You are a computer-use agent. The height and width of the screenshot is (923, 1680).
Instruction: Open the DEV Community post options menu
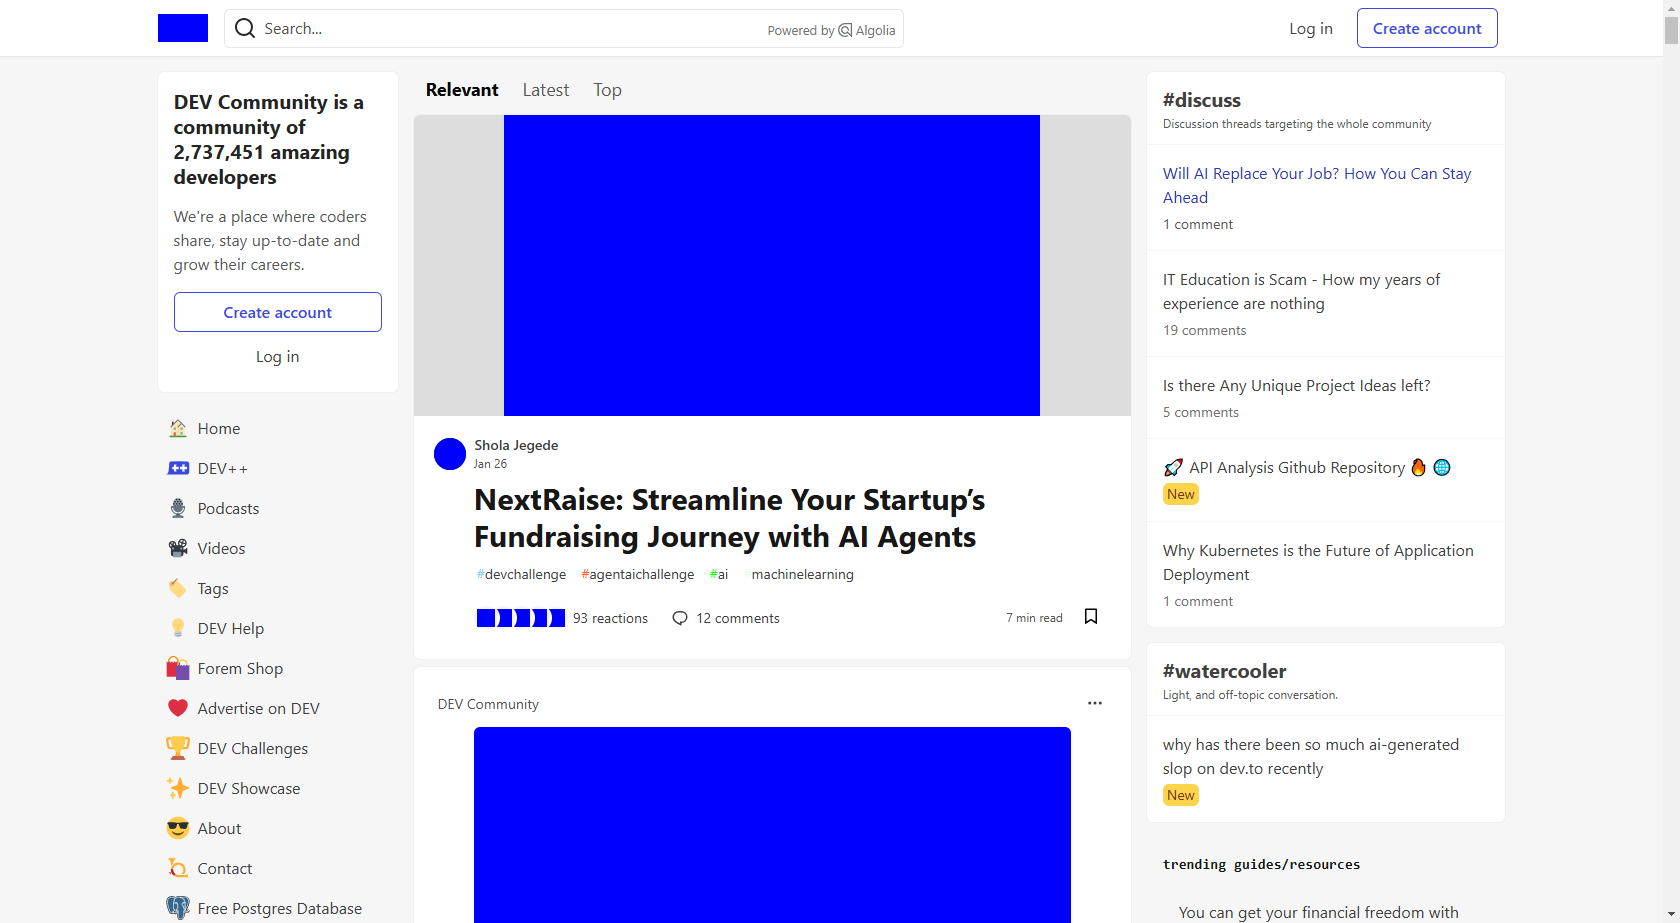click(1095, 703)
